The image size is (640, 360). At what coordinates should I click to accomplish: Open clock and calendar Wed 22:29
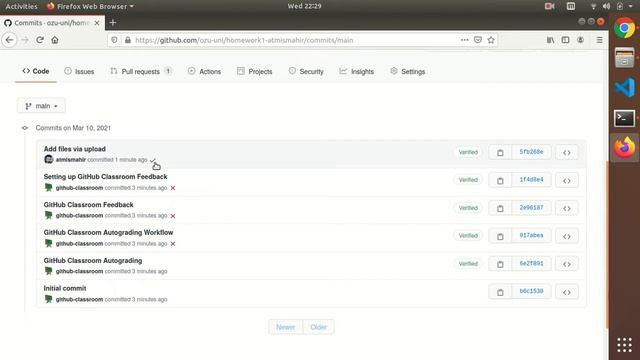click(x=304, y=6)
